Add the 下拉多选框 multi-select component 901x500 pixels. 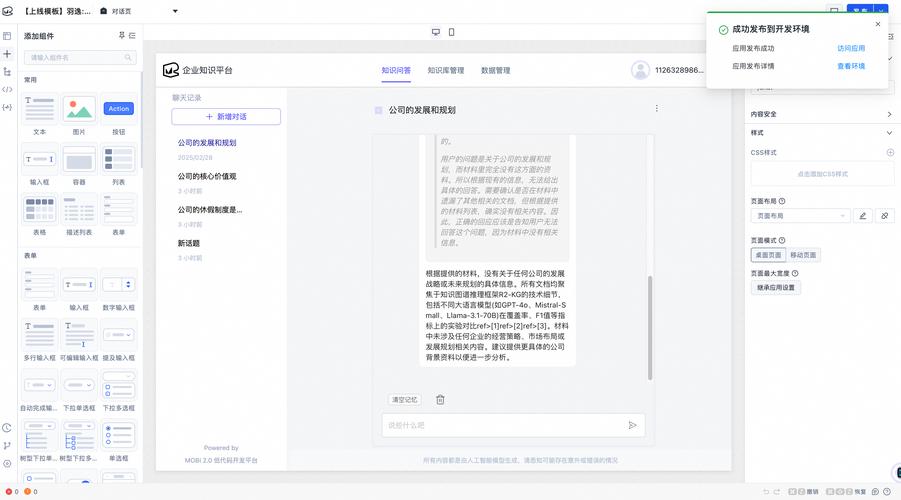click(x=119, y=391)
